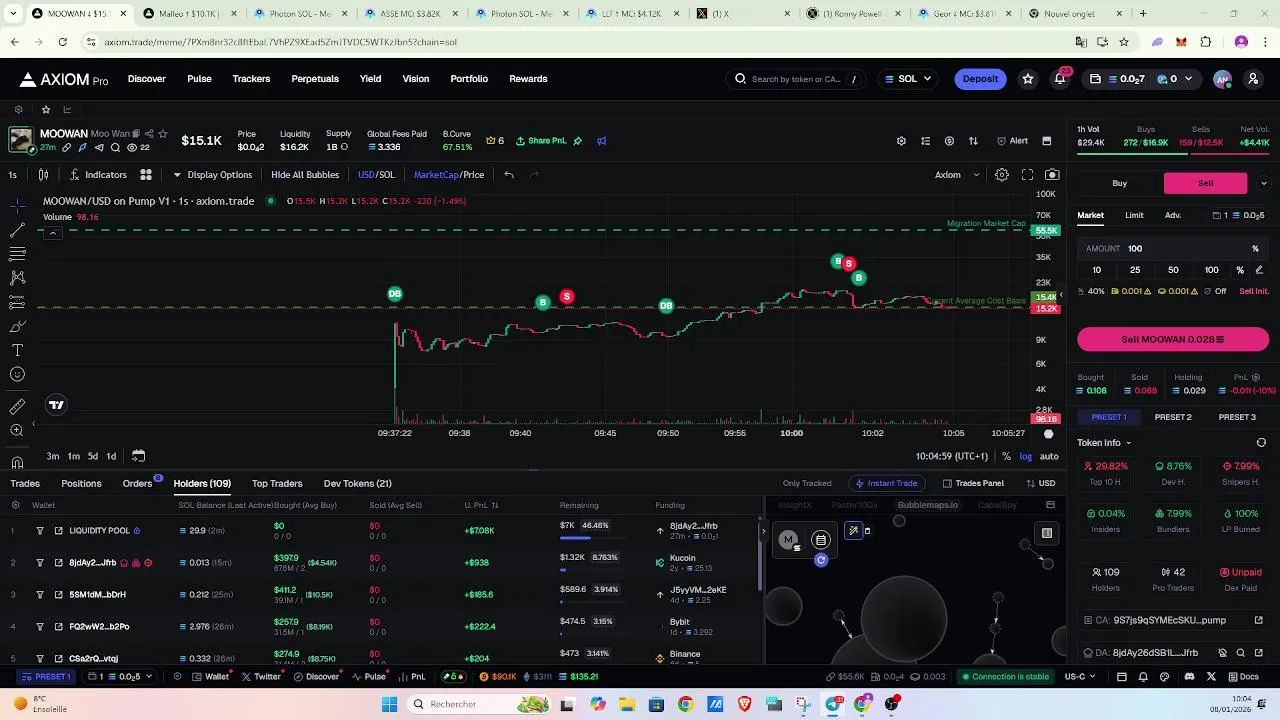Viewport: 1280px width, 720px height.
Task: Open the dollar circle icon in token toolbar
Action: tap(949, 141)
